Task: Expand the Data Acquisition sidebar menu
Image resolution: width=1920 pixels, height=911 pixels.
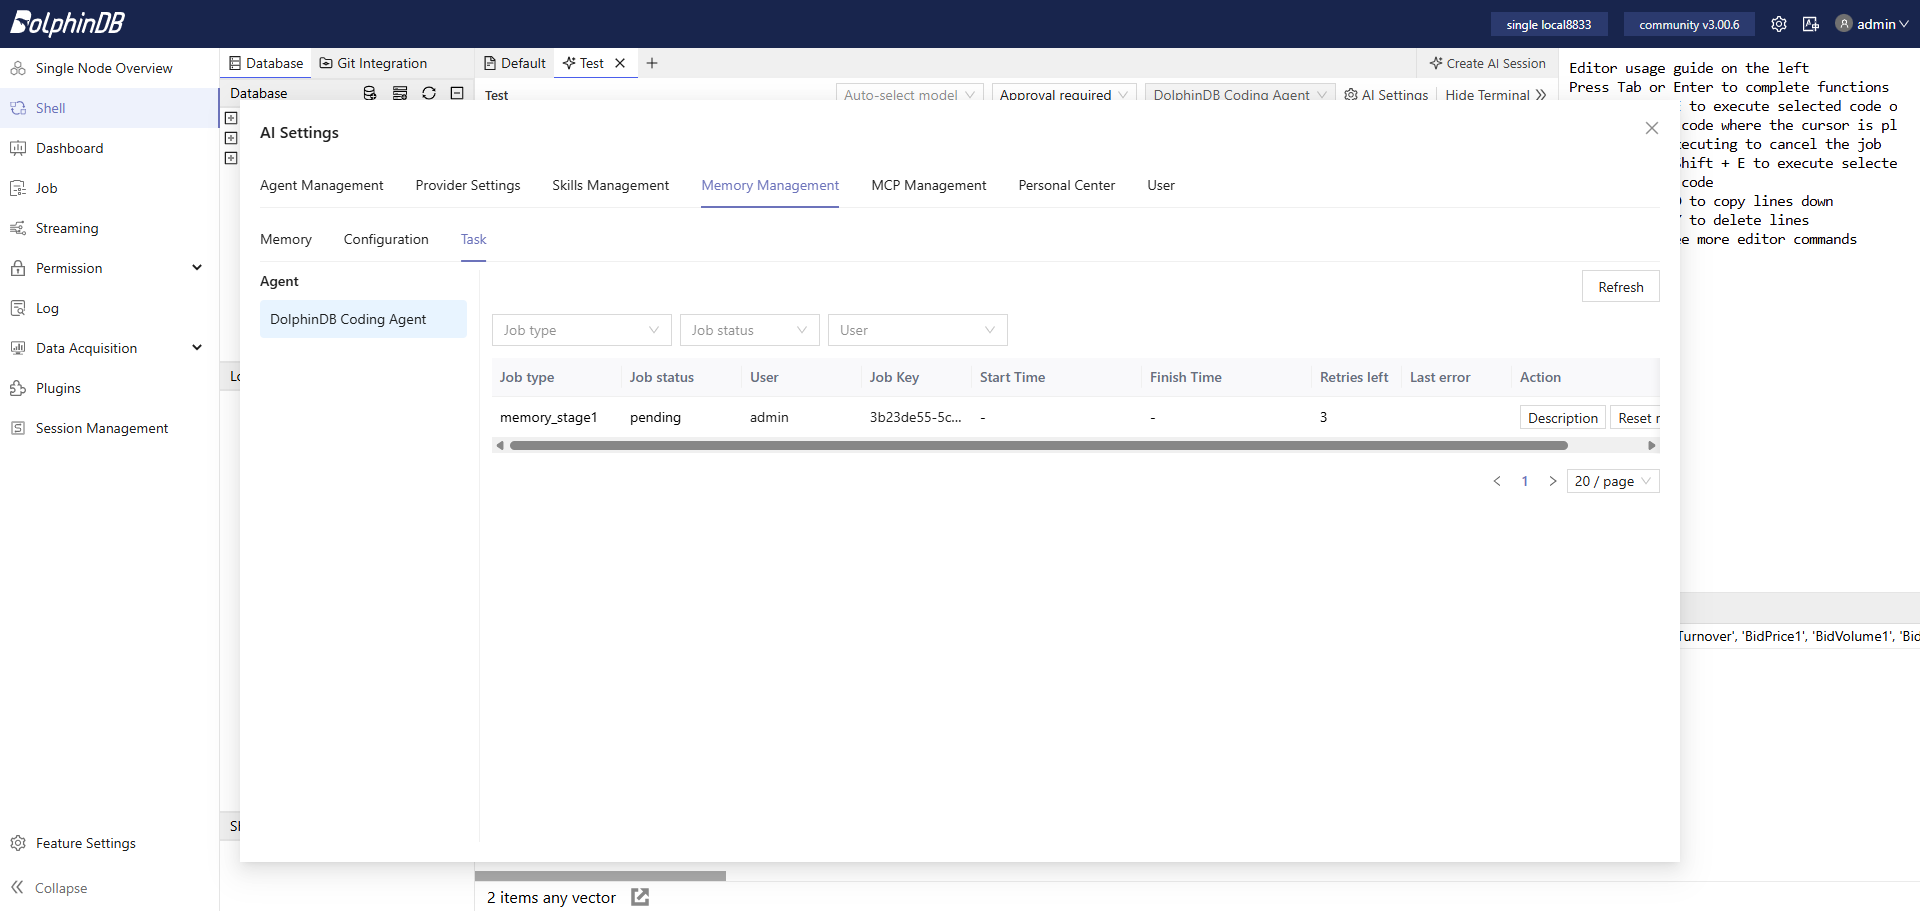Action: pyautogui.click(x=197, y=348)
